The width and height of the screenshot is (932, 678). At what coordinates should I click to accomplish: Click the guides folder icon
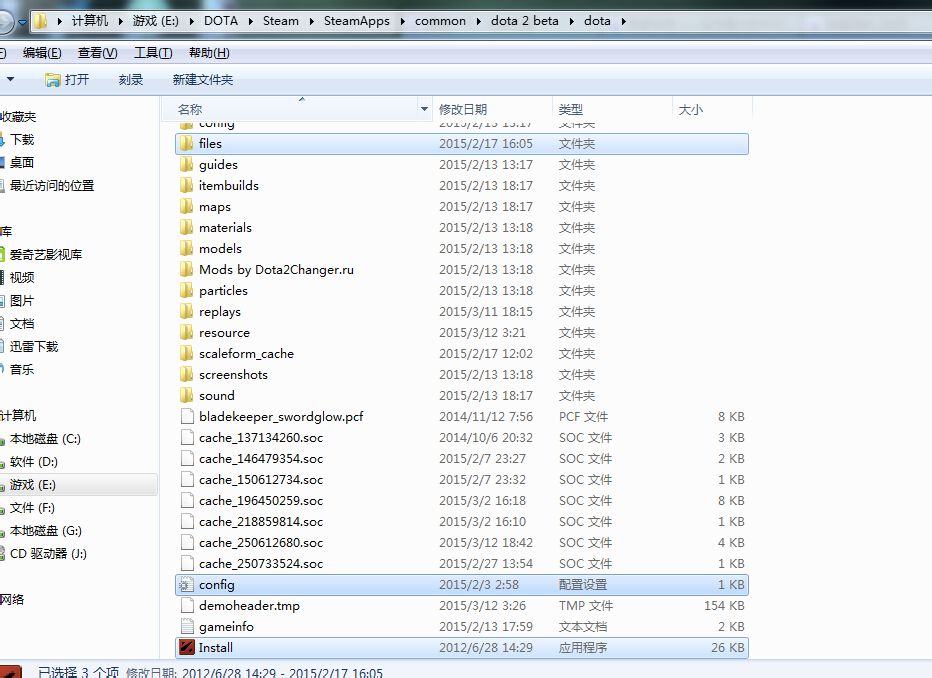tap(187, 165)
